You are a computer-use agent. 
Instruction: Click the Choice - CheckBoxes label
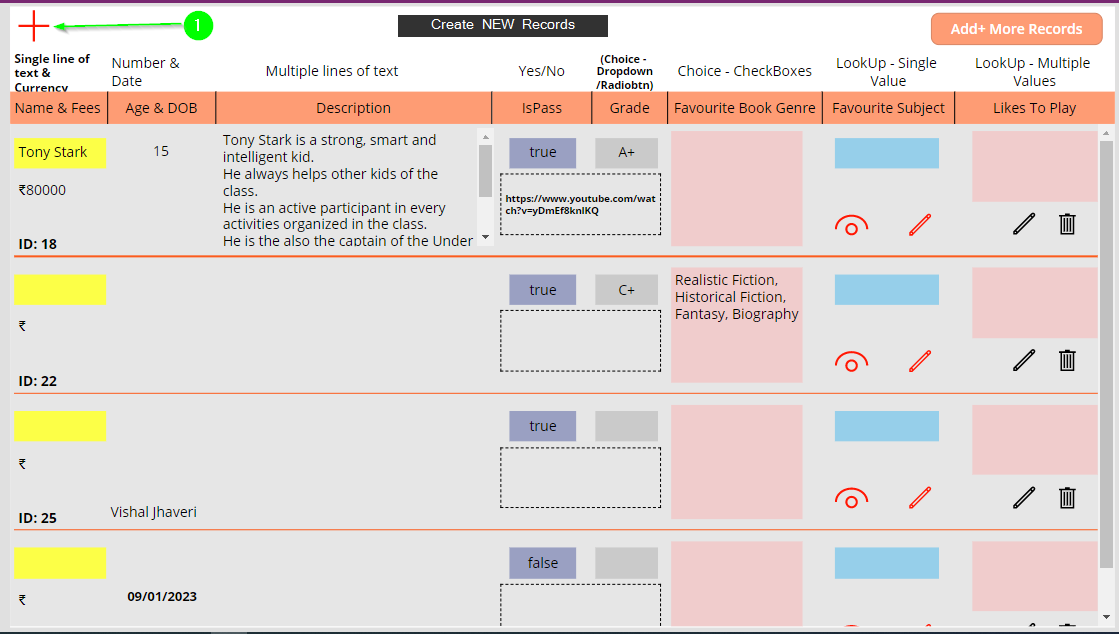click(x=744, y=71)
